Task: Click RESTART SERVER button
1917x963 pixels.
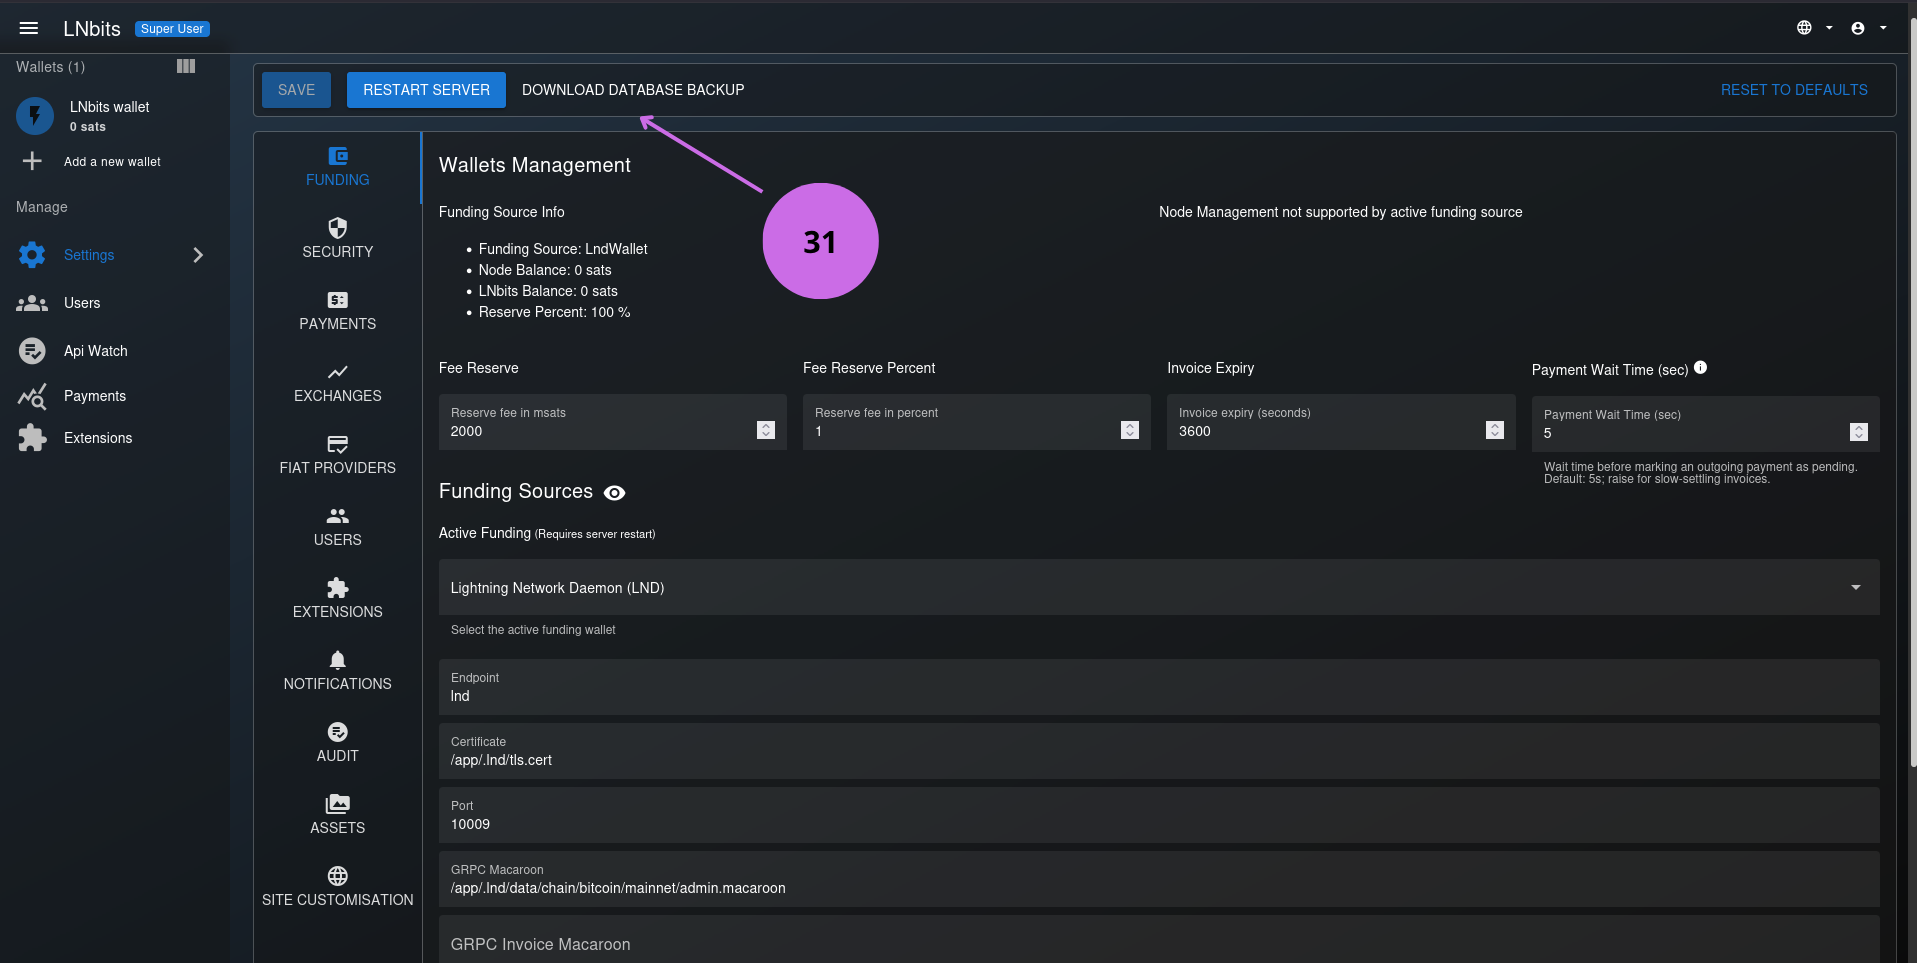Action: pos(425,89)
